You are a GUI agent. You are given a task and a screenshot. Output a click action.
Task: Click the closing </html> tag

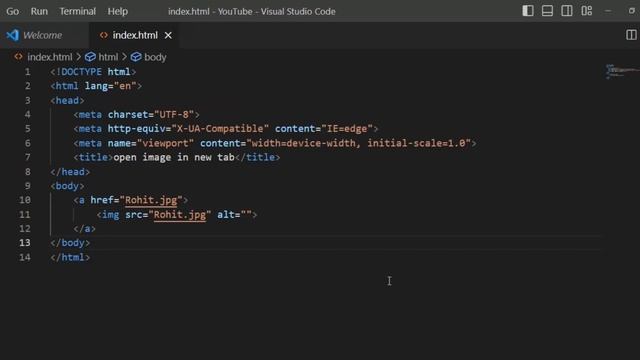click(x=70, y=257)
